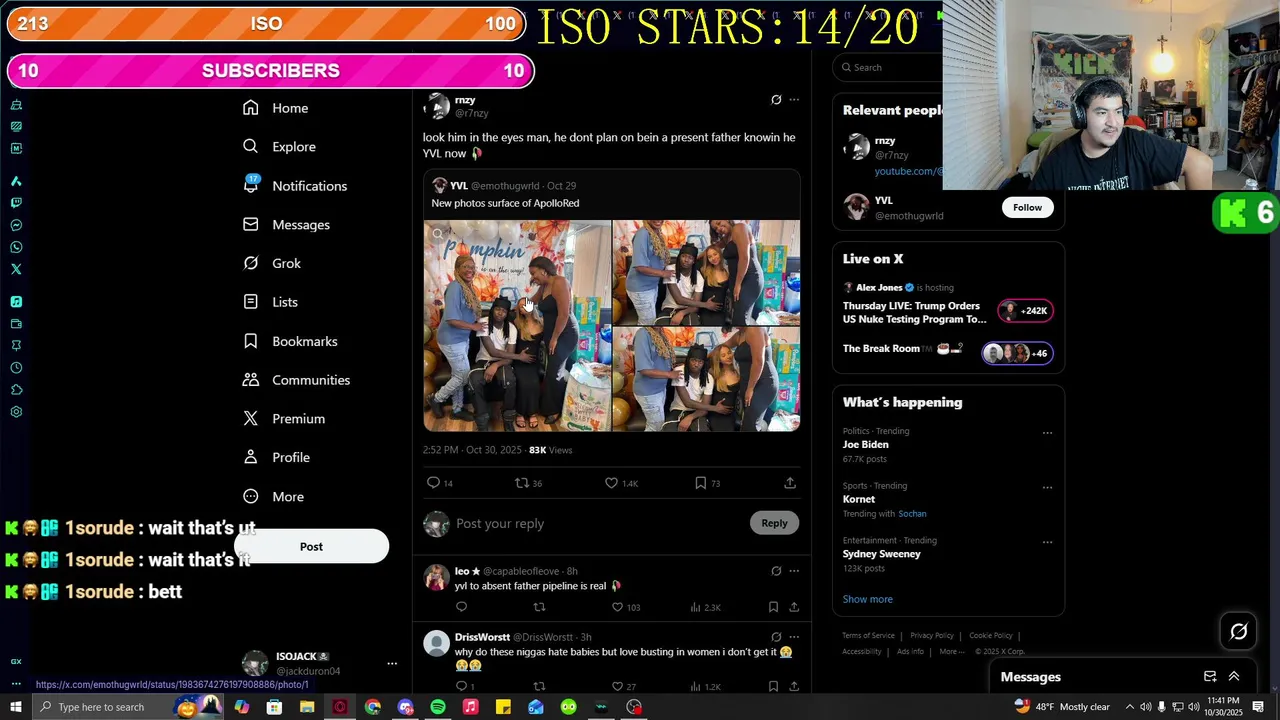The height and width of the screenshot is (720, 1280).
Task: Share rmzy's post via share icon
Action: coord(790,483)
